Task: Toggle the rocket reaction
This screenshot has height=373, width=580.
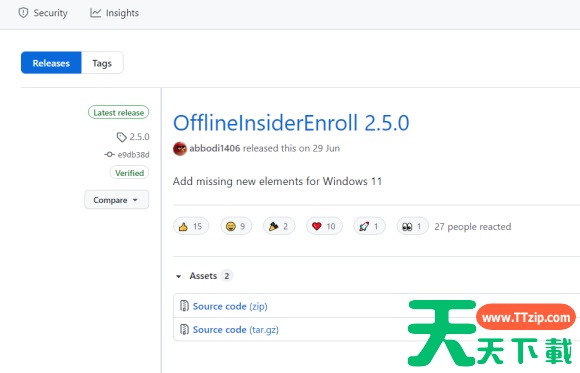Action: tap(369, 226)
